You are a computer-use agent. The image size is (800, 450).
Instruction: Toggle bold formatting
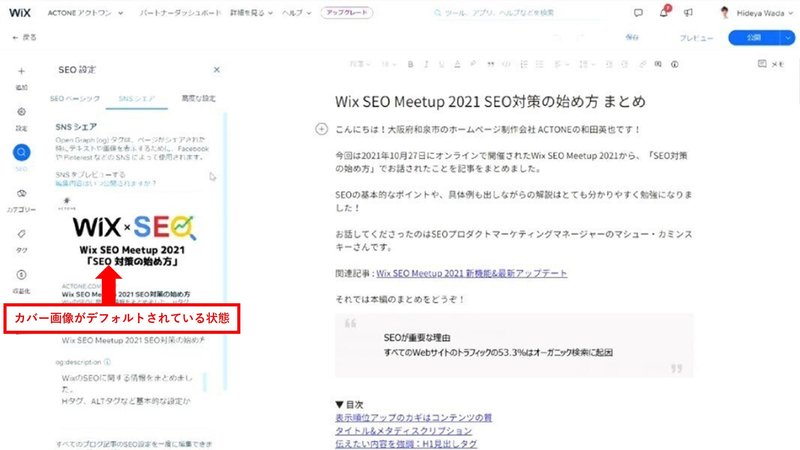coord(410,64)
